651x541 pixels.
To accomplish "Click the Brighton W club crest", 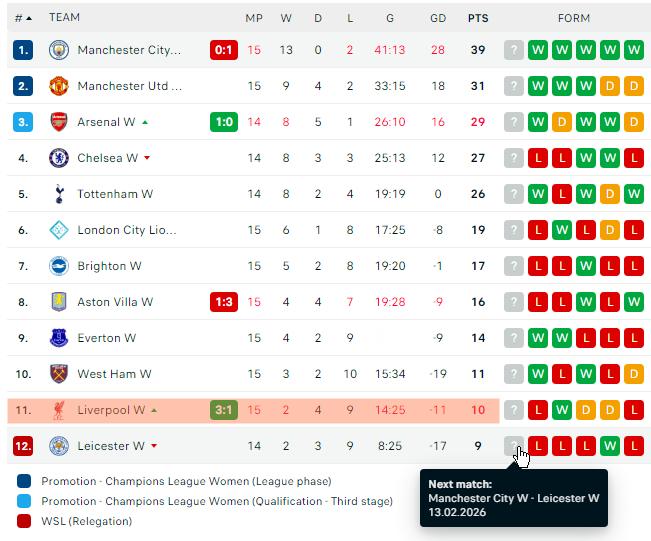I will [x=59, y=266].
